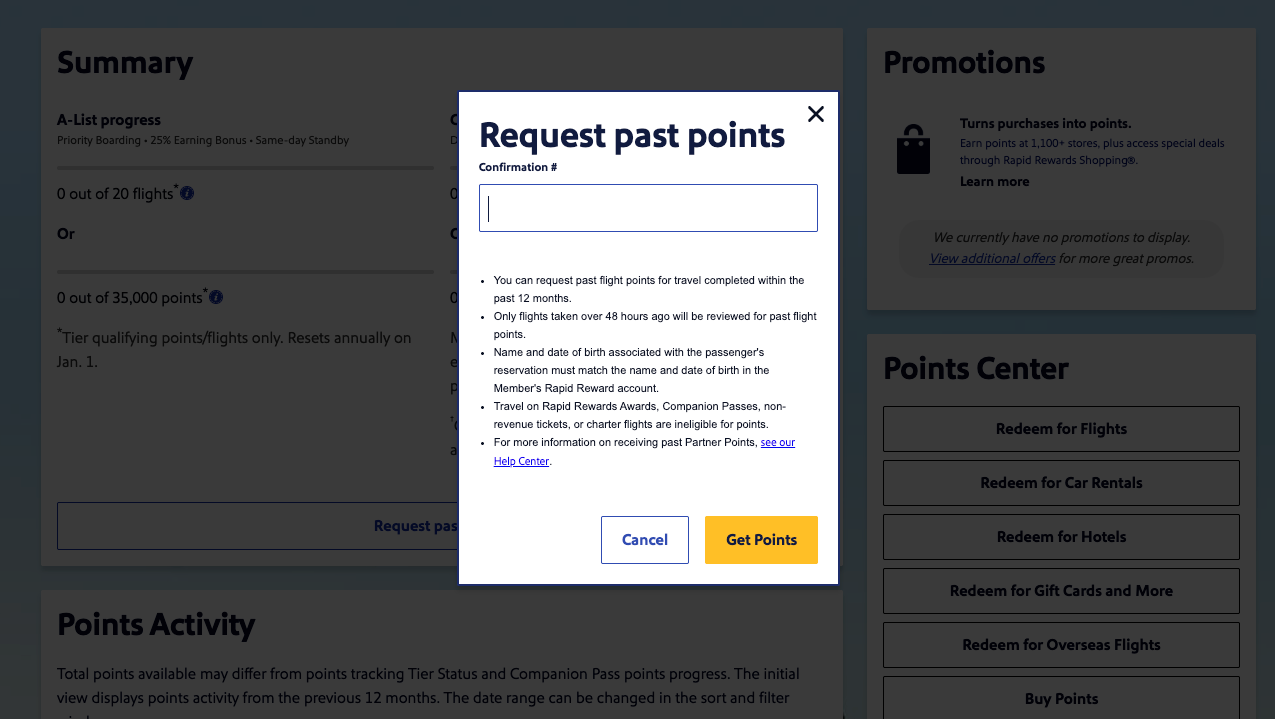Open Redeem for Overseas Flights
The image size is (1275, 719).
tap(1061, 644)
